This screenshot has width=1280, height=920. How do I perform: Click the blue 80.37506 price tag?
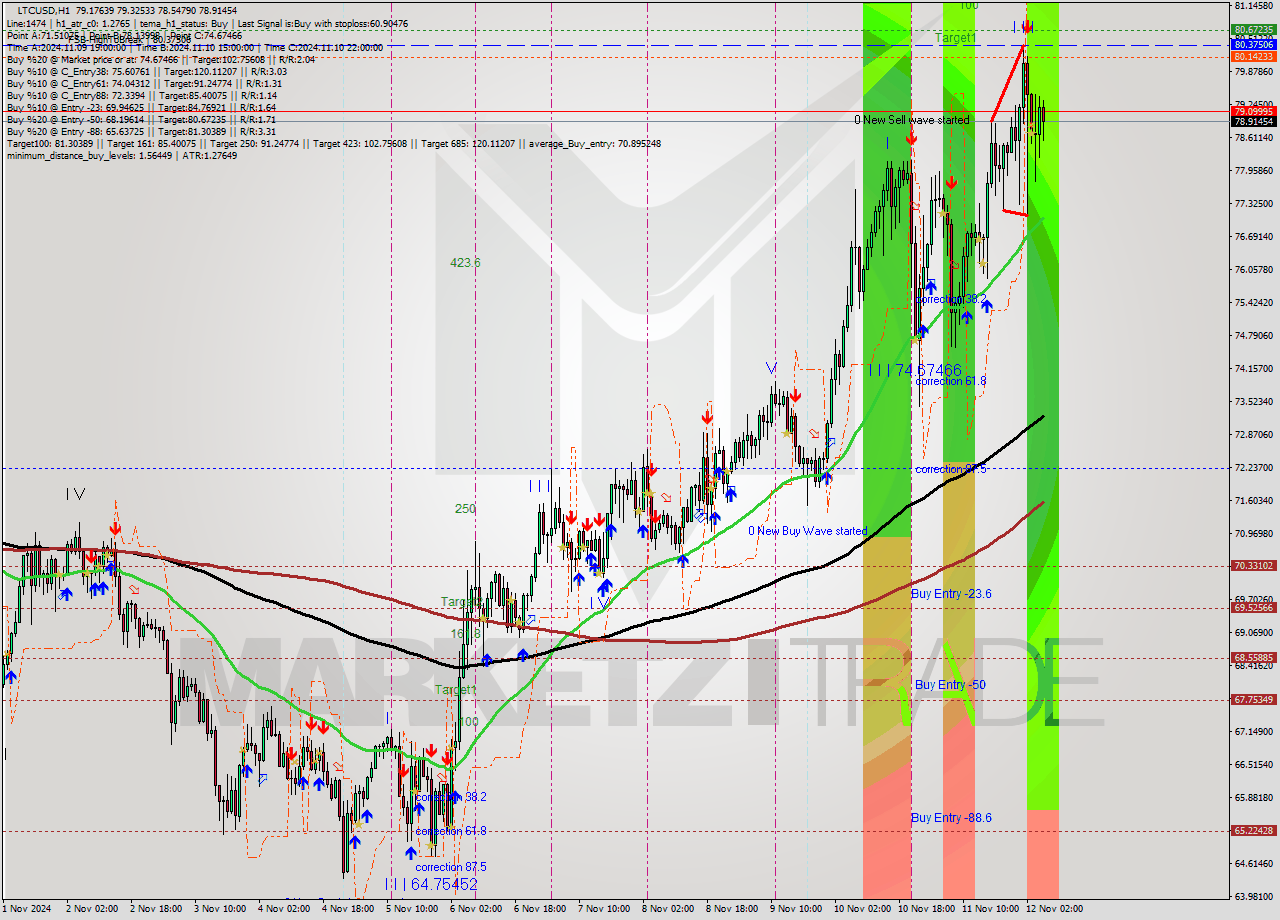[x=1253, y=44]
